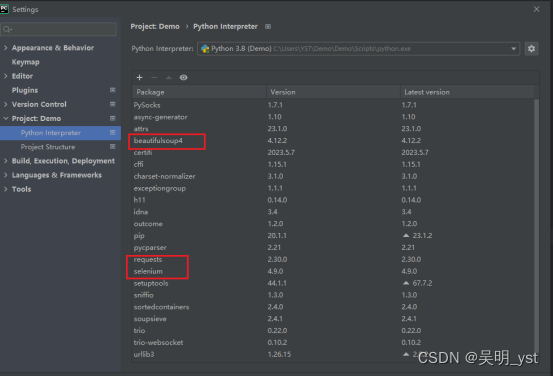
Task: Select the cffi package row
Action: [x=333, y=164]
